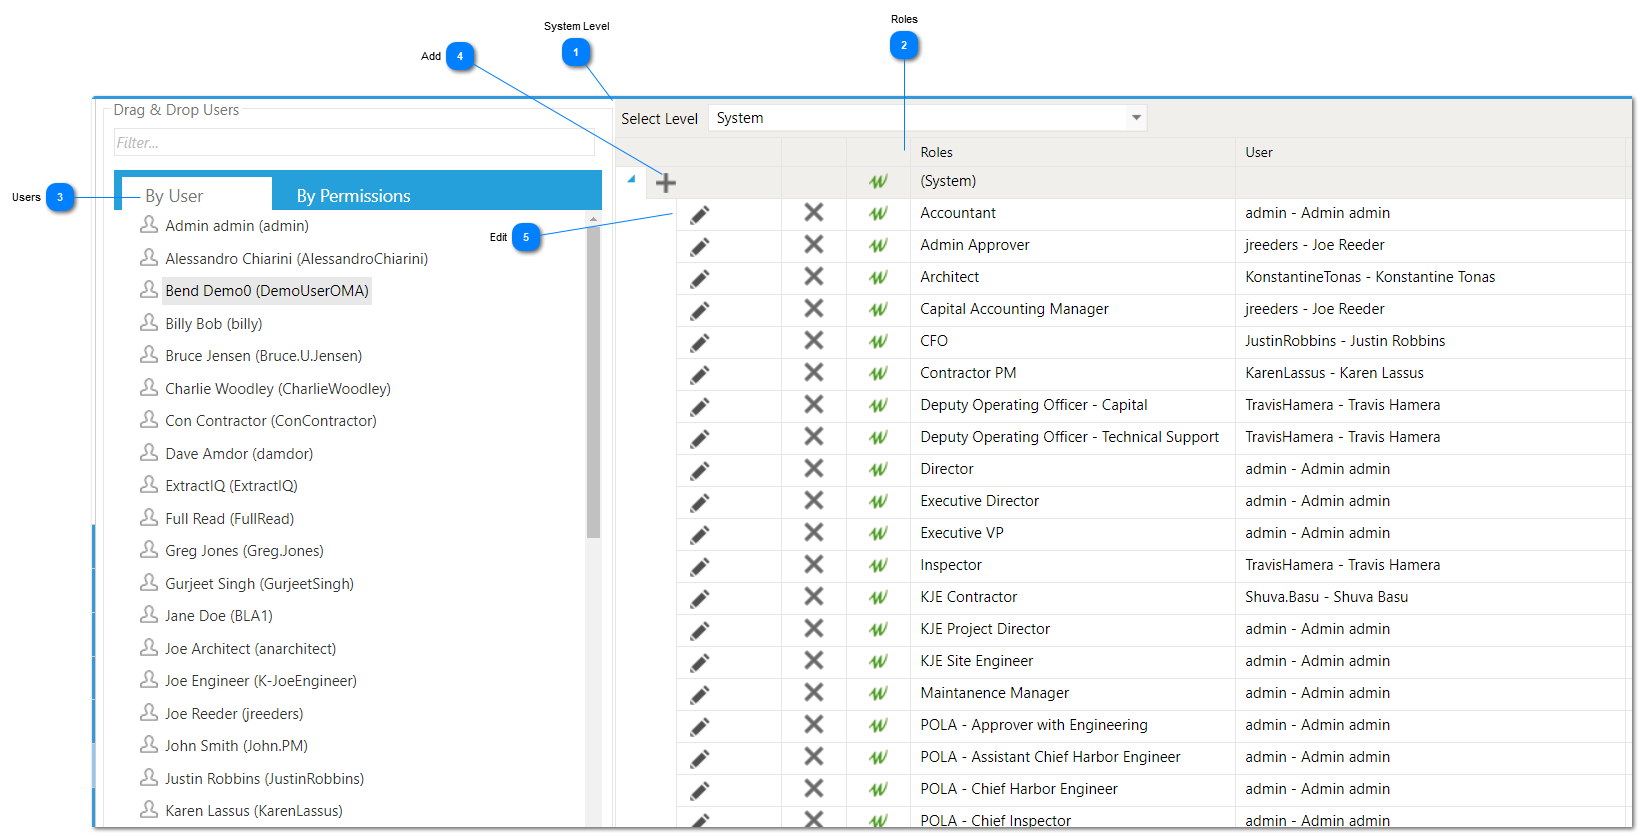Click workflow icon beside Inspector role

click(x=878, y=565)
